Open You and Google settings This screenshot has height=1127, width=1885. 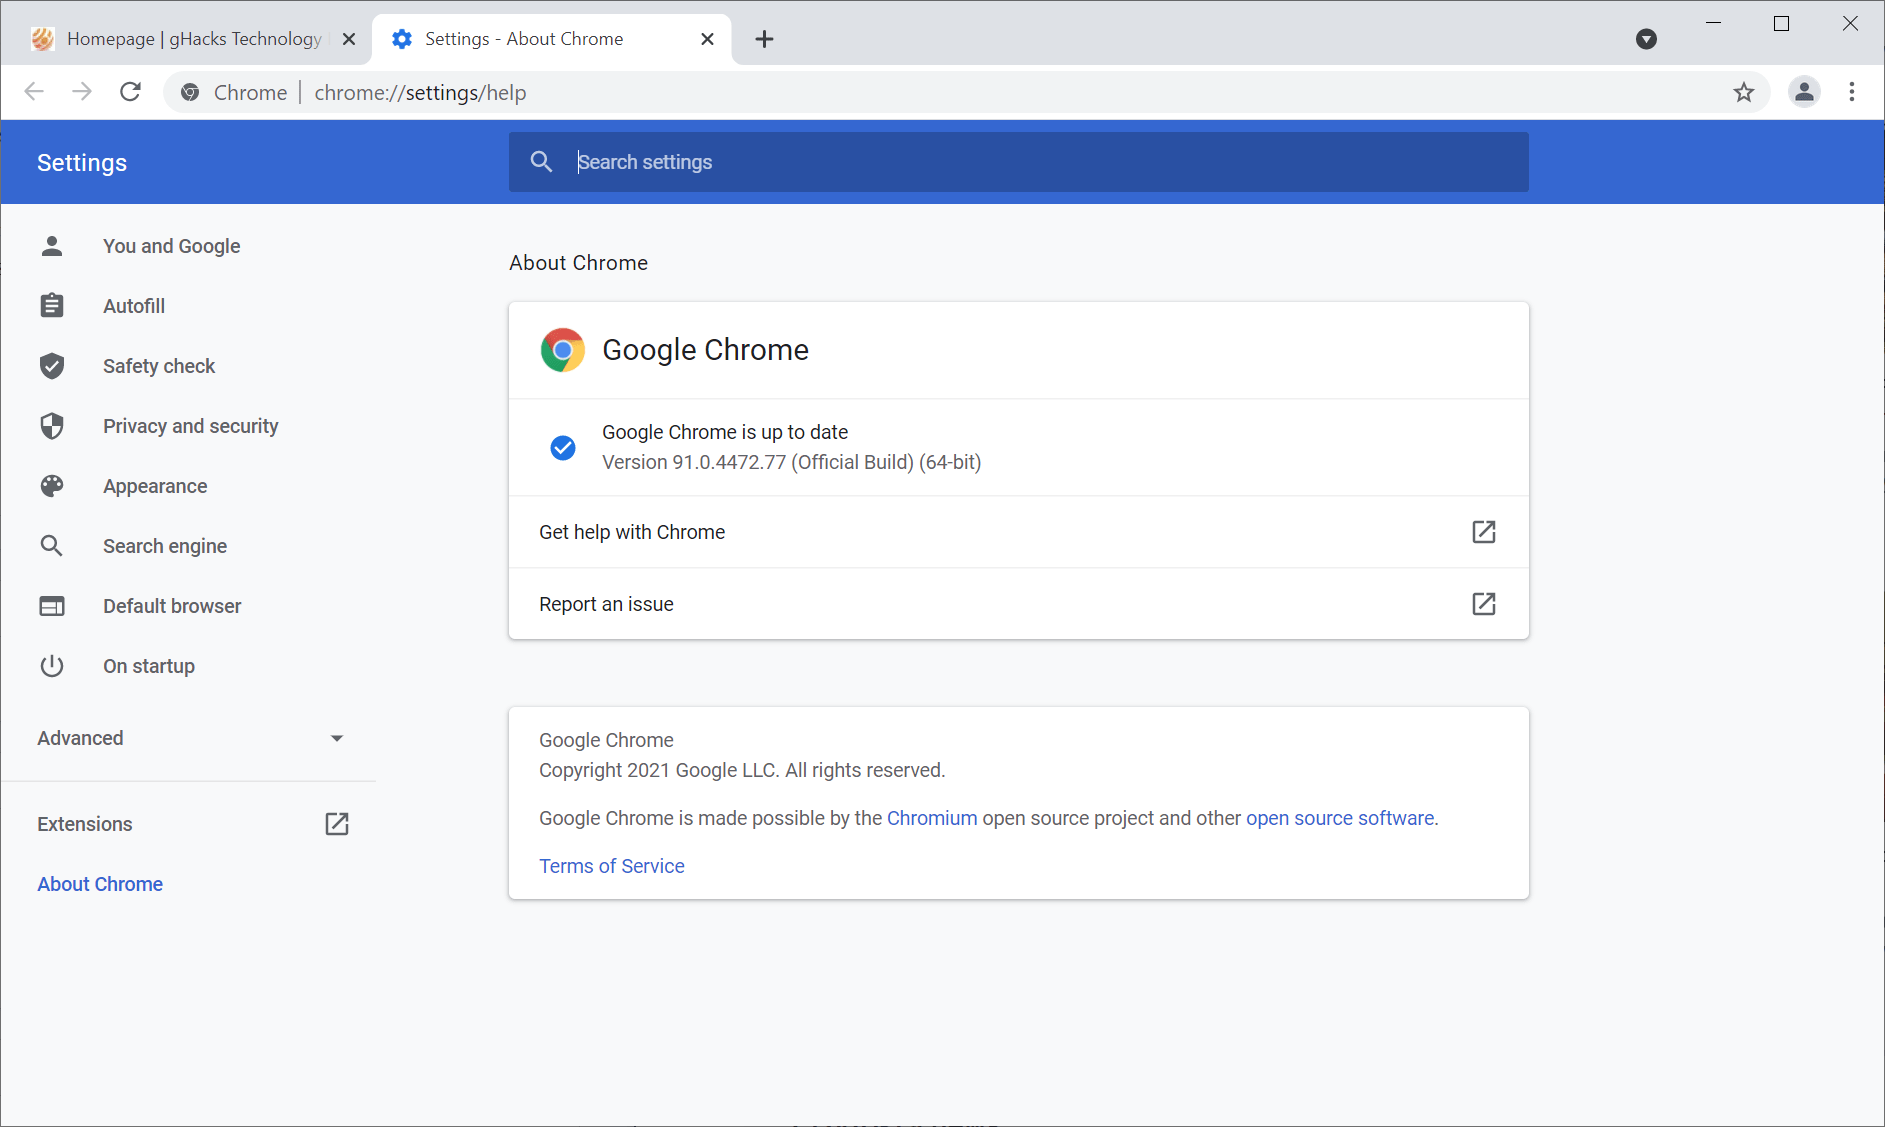tap(171, 246)
